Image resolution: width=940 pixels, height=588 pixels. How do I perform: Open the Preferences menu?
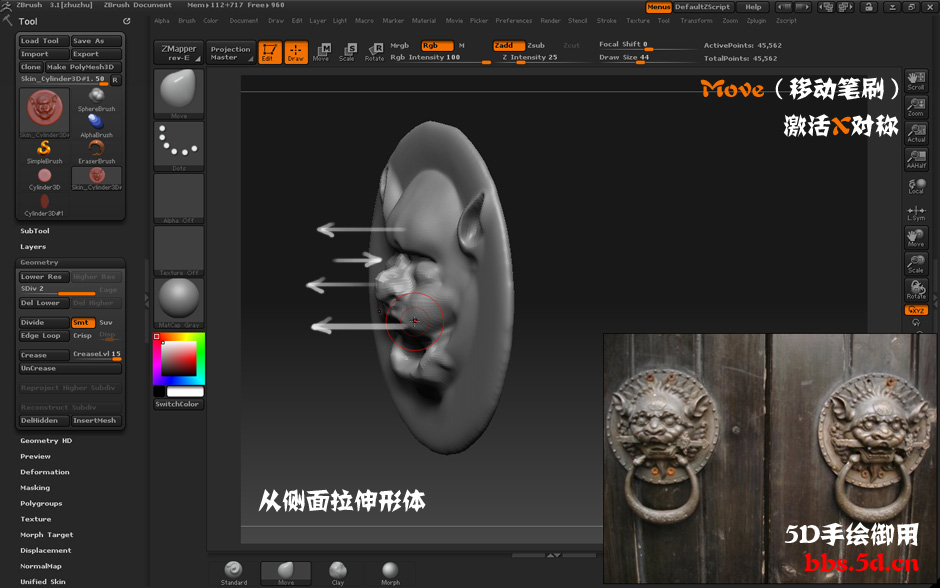pos(514,20)
